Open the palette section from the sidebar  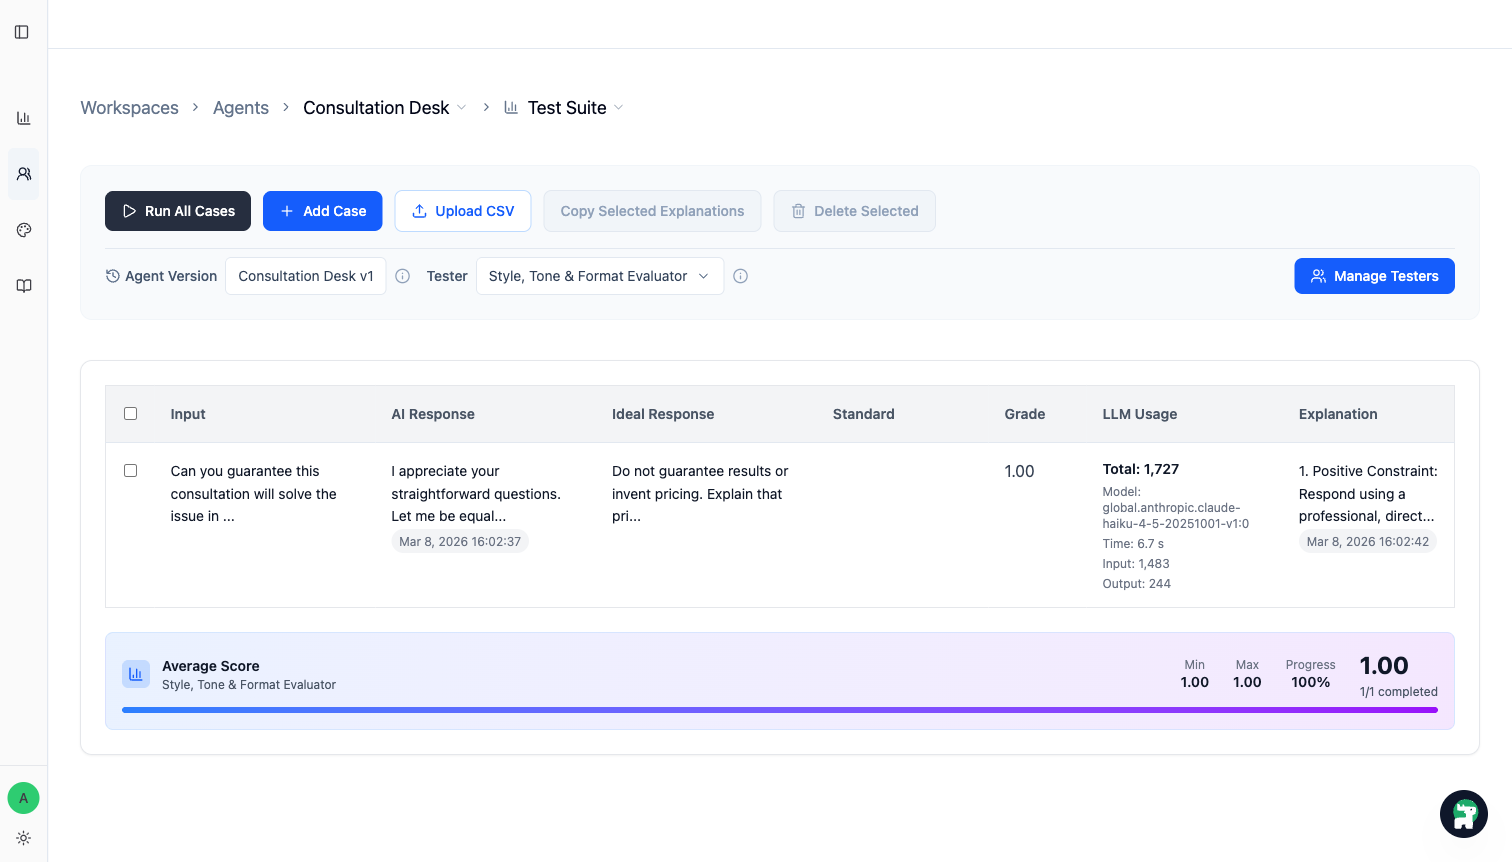[x=23, y=229]
